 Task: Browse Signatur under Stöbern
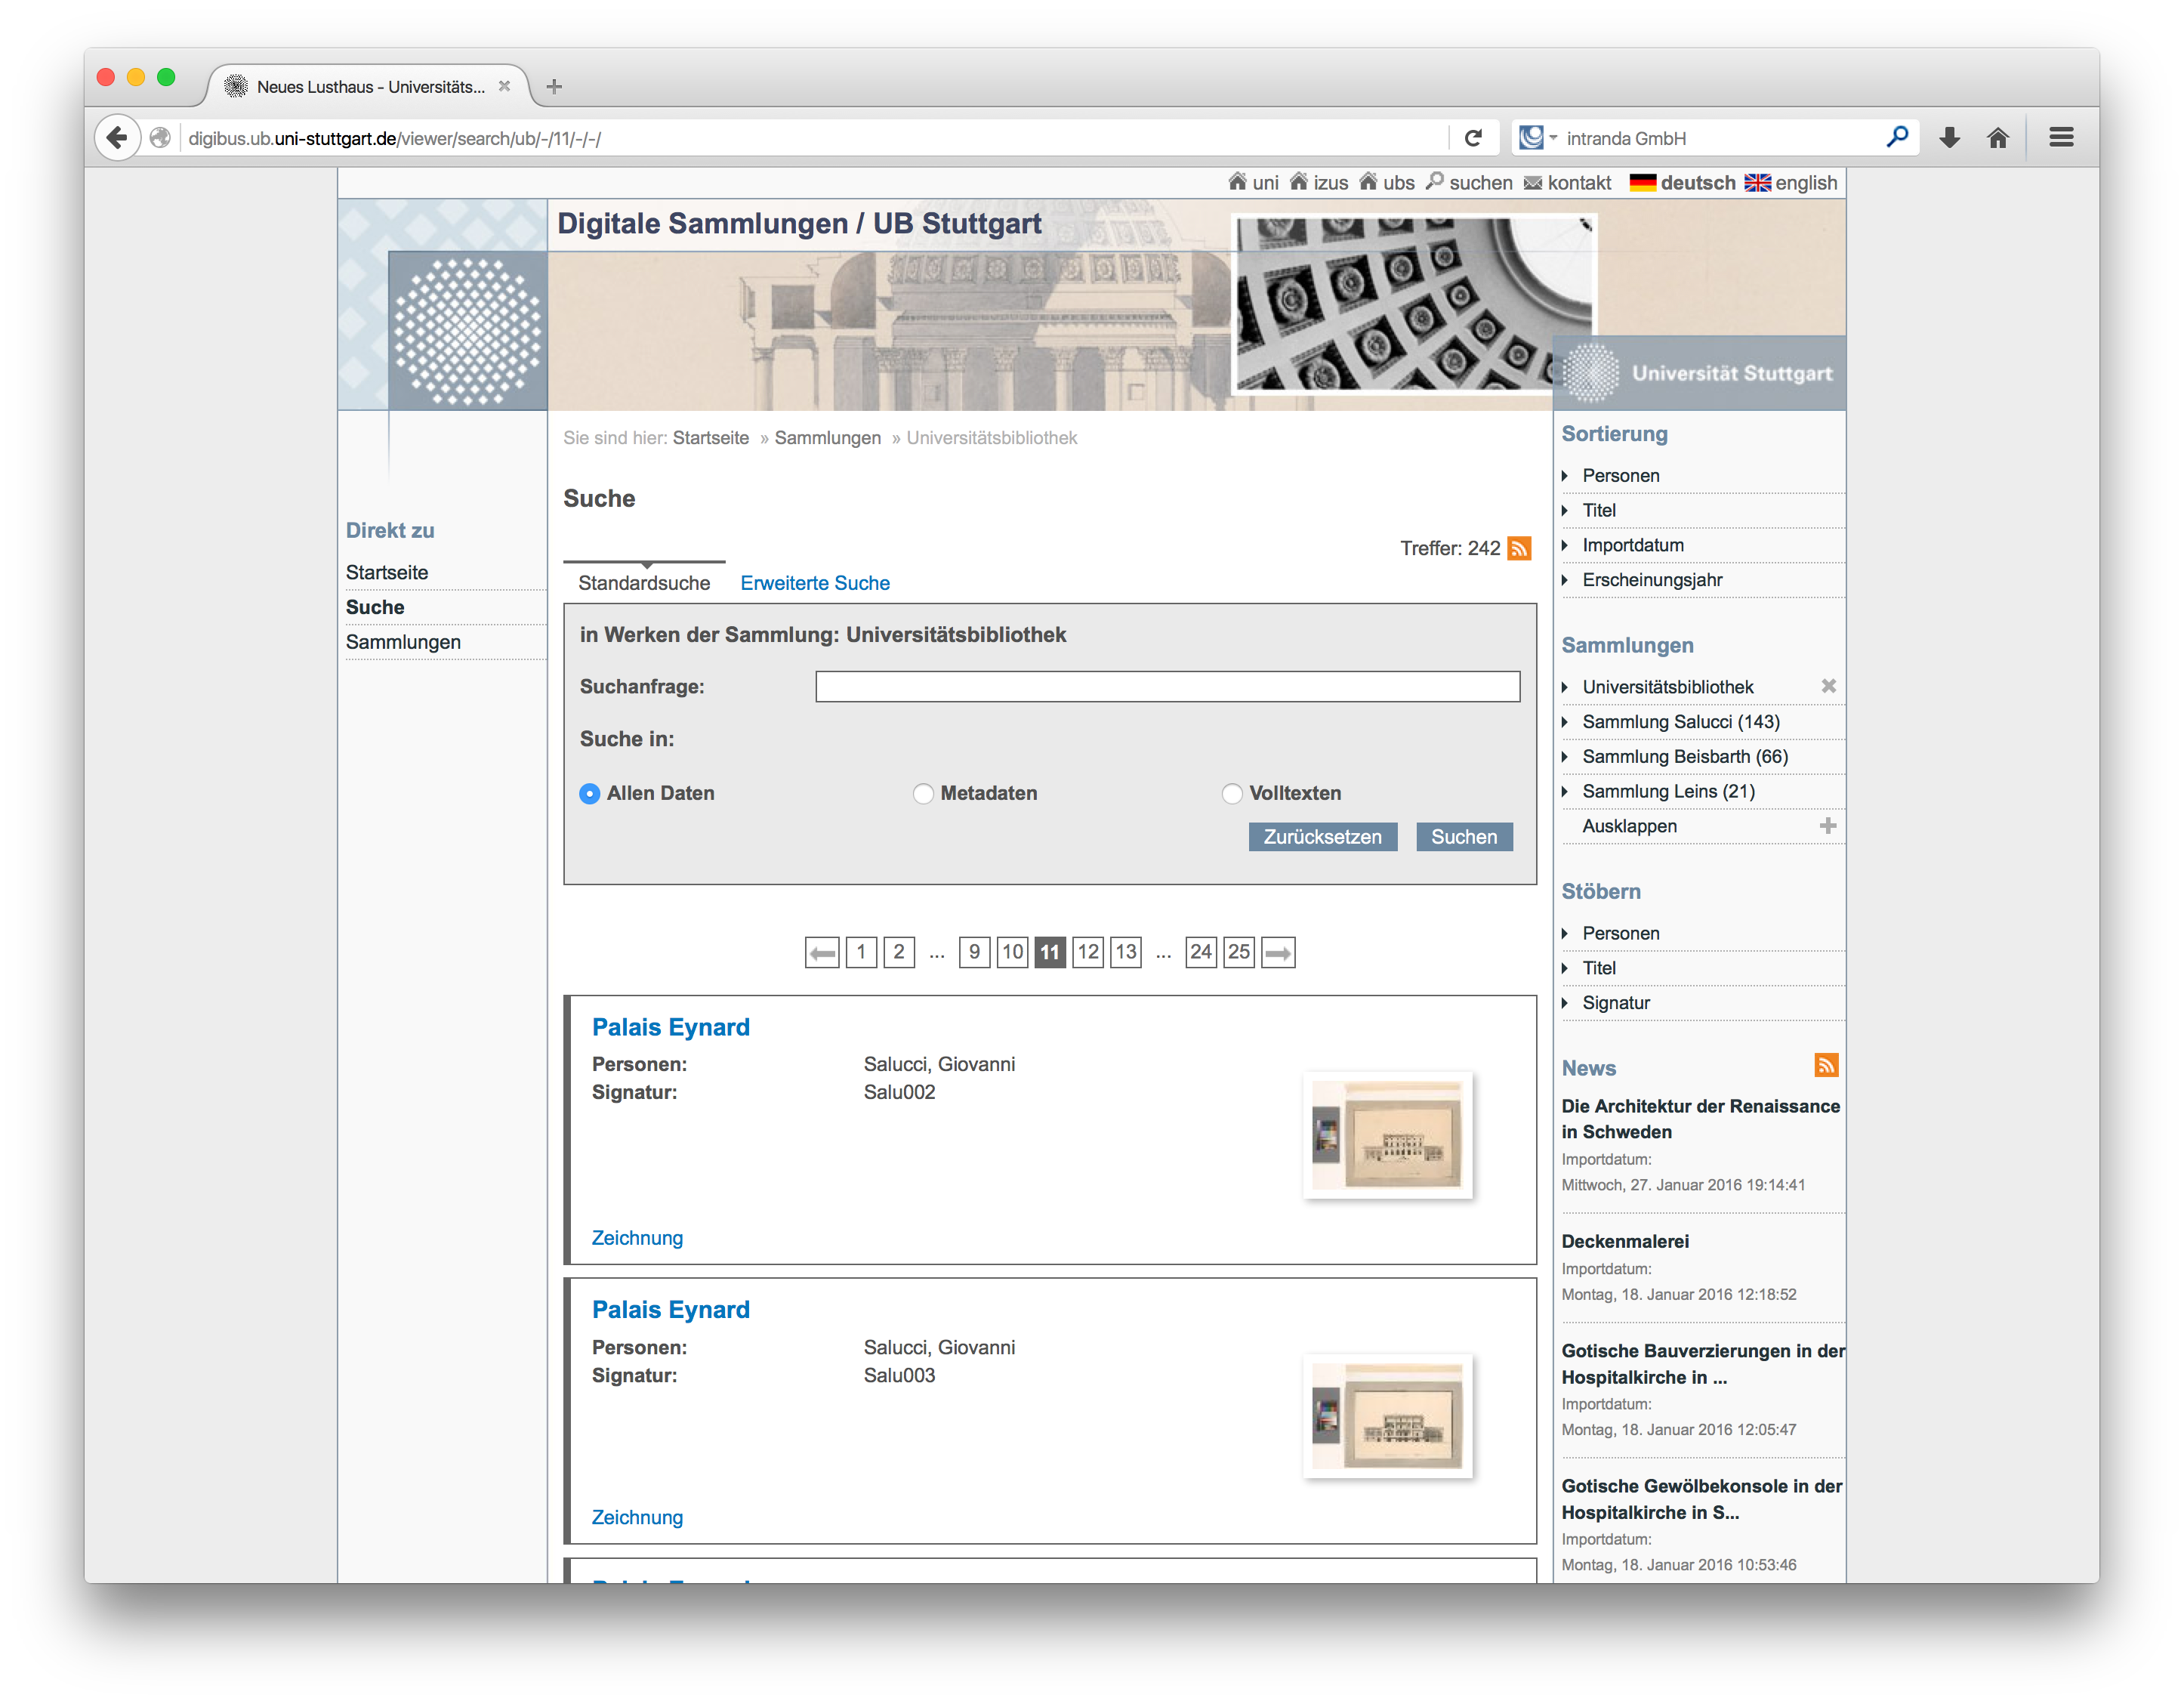click(x=1616, y=1003)
